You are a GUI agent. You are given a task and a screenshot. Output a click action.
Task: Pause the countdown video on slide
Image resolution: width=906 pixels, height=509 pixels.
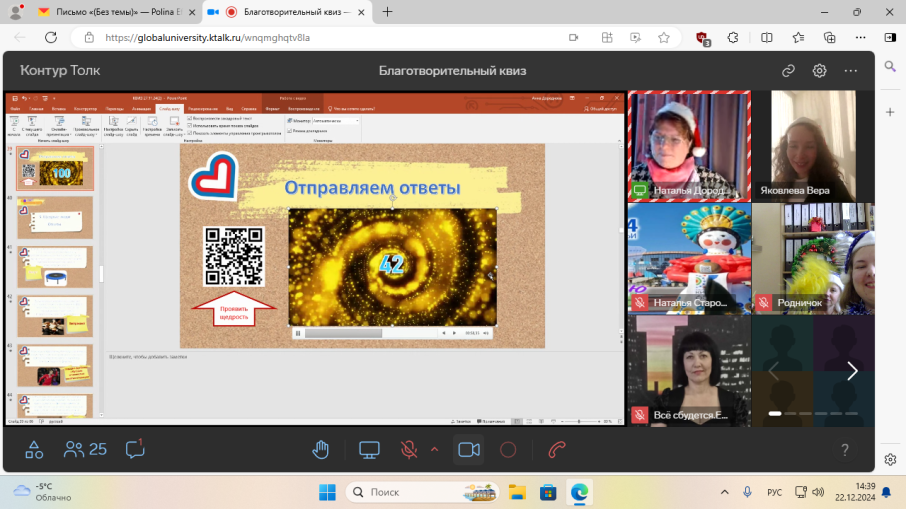(x=298, y=333)
